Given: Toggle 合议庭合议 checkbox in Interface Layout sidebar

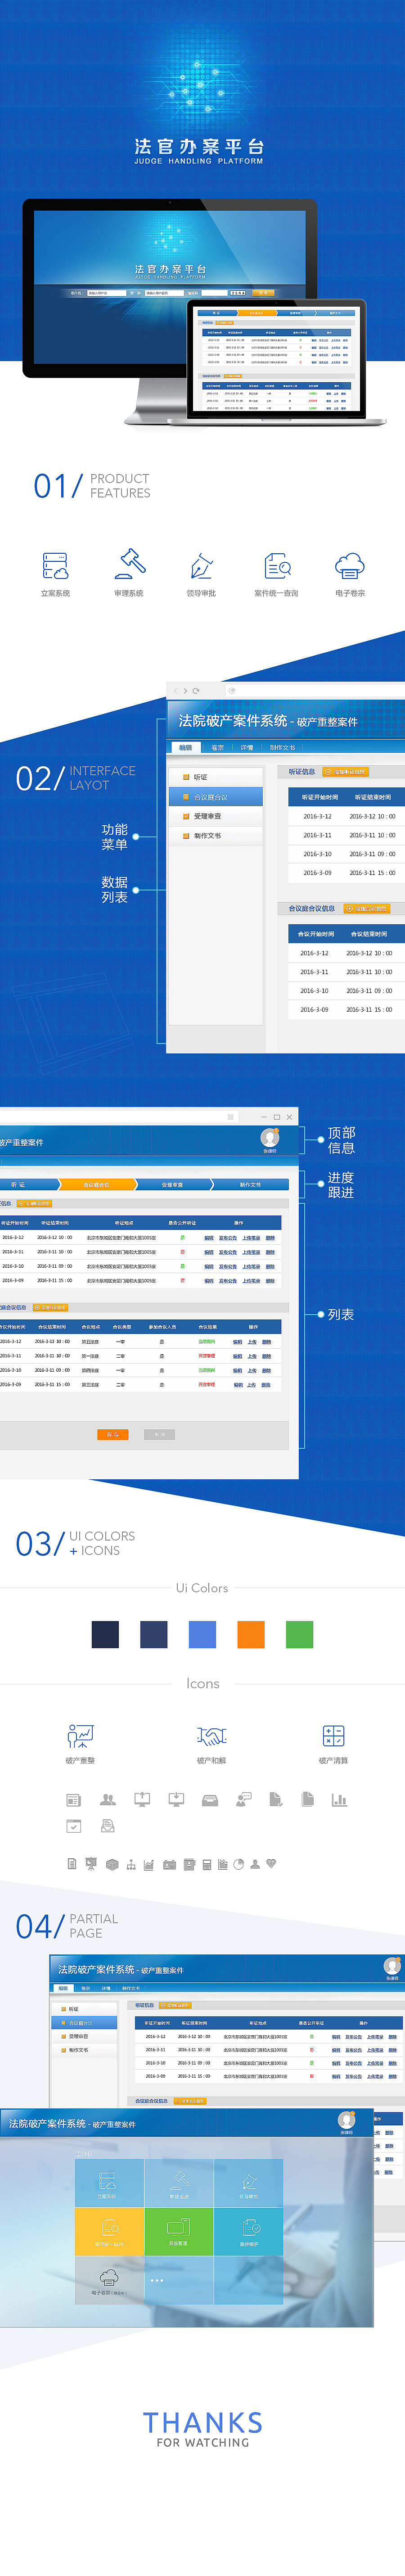Looking at the screenshot, I should coord(186,797).
